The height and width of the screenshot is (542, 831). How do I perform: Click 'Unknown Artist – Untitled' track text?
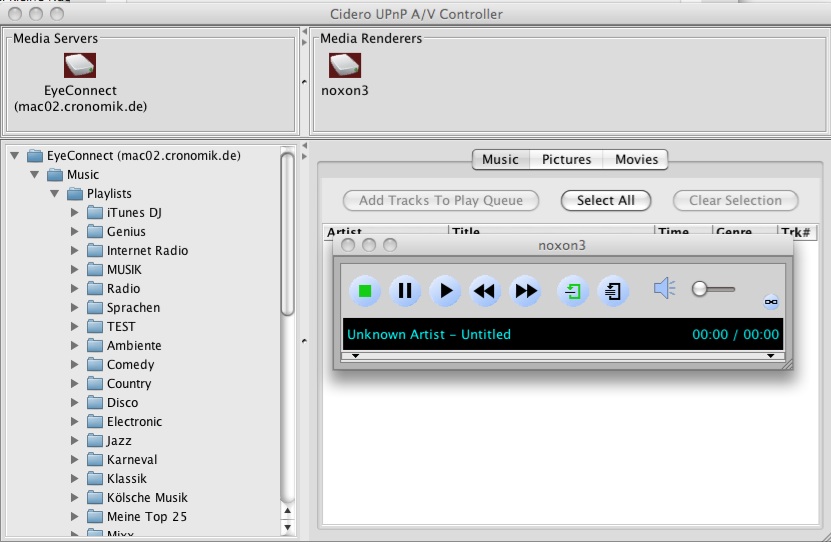coord(429,334)
